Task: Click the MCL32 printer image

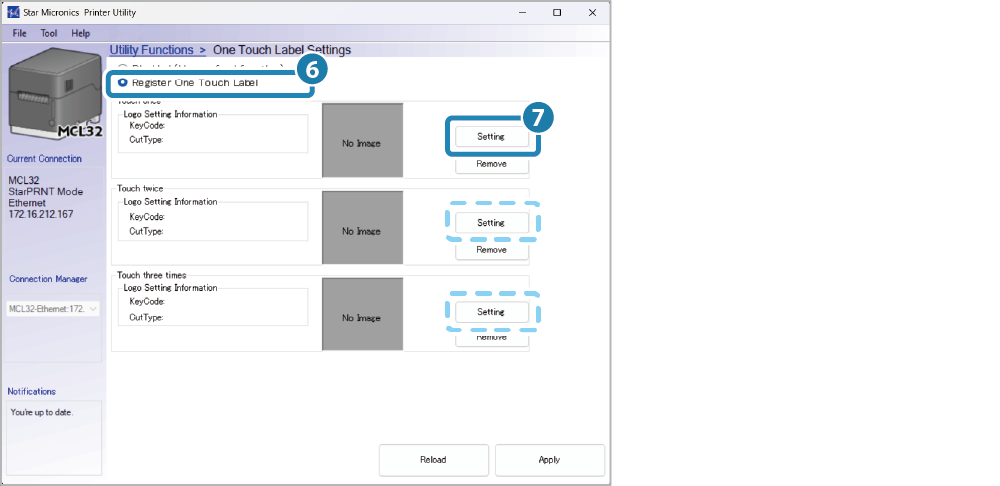Action: point(55,94)
